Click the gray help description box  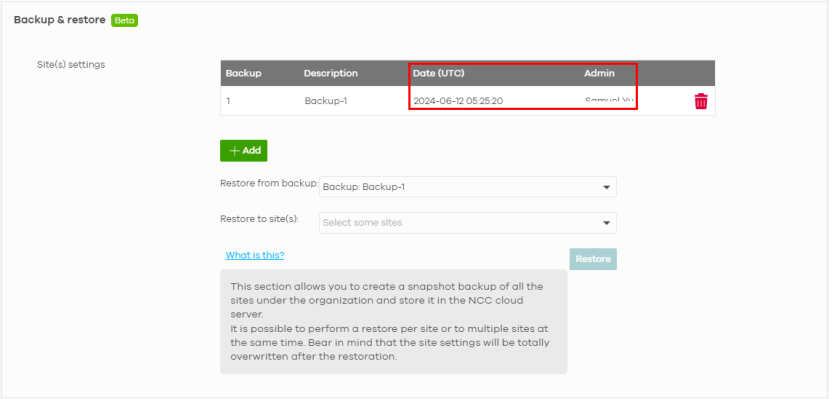[x=394, y=322]
